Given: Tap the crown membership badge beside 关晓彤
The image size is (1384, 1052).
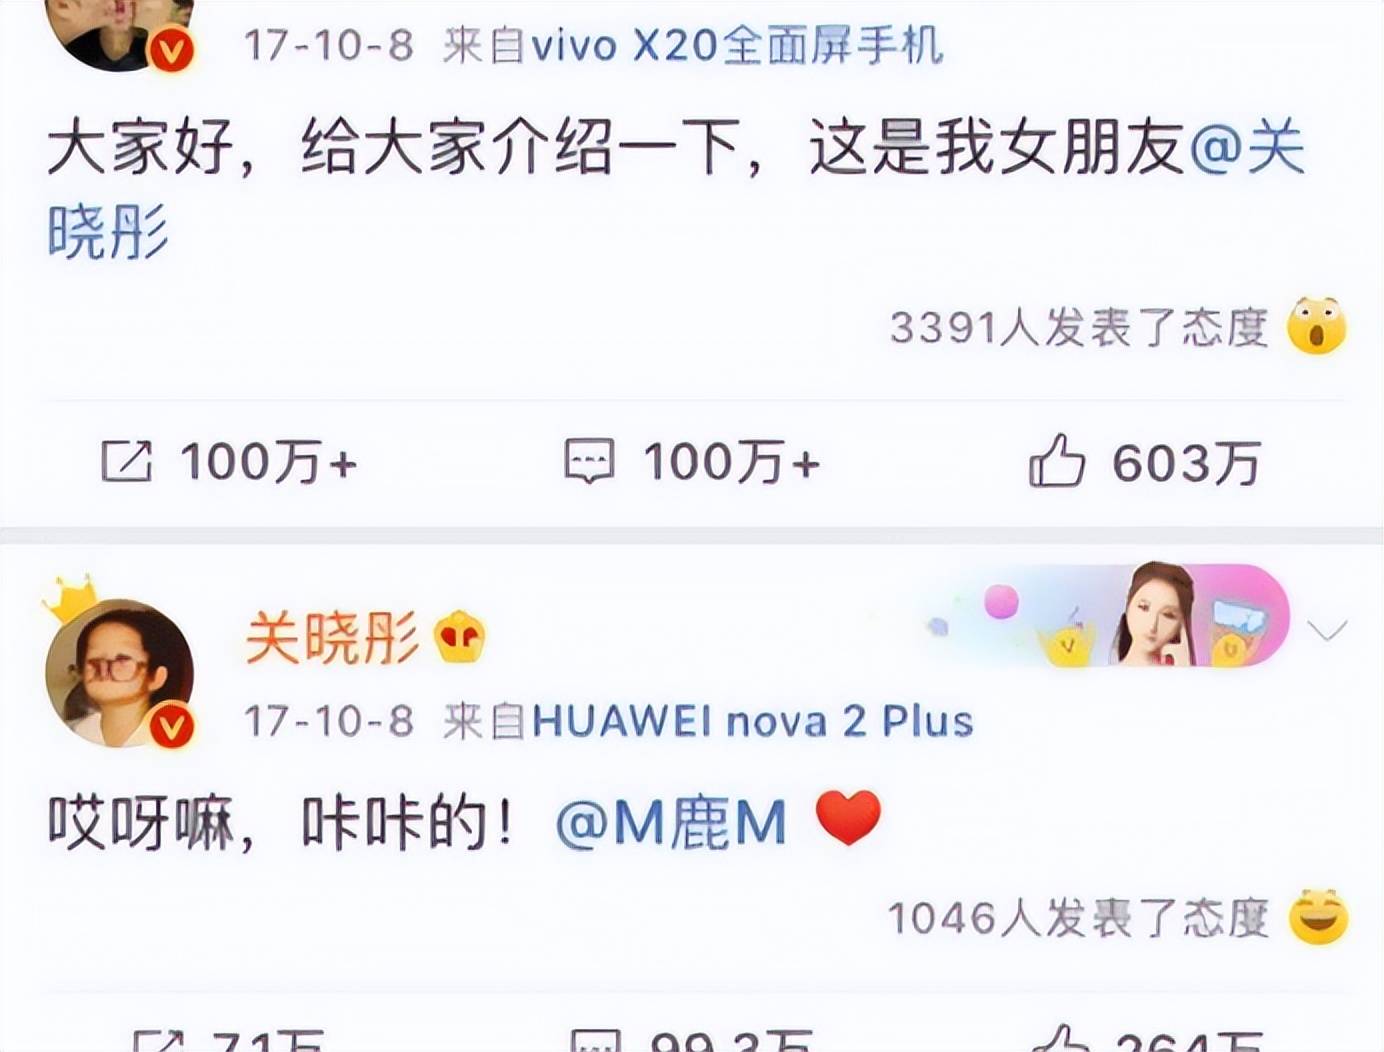Looking at the screenshot, I should [460, 637].
